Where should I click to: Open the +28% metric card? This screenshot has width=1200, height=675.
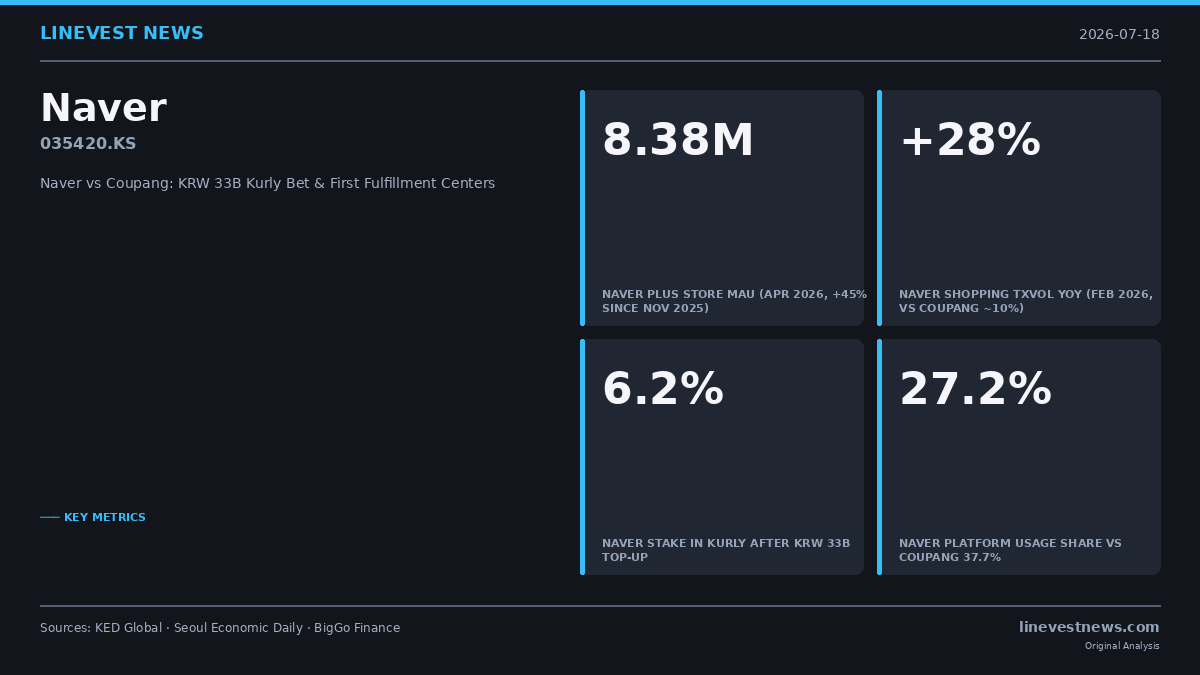pos(1019,208)
